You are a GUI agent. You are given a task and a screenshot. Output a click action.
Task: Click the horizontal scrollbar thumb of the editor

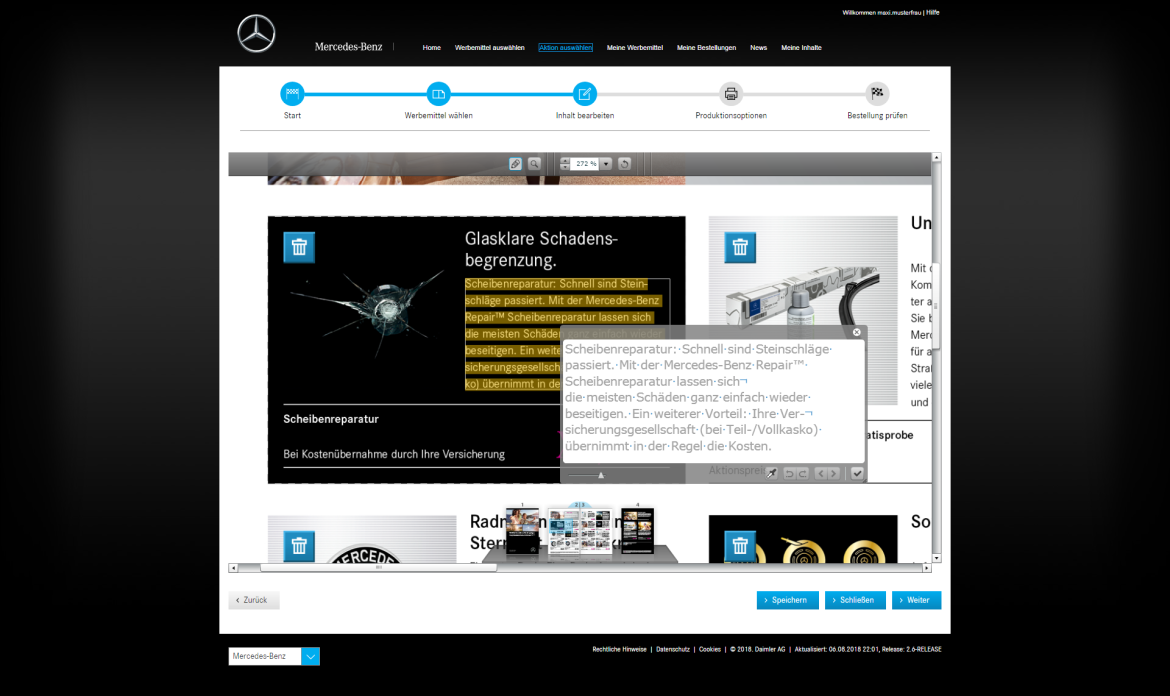378,568
